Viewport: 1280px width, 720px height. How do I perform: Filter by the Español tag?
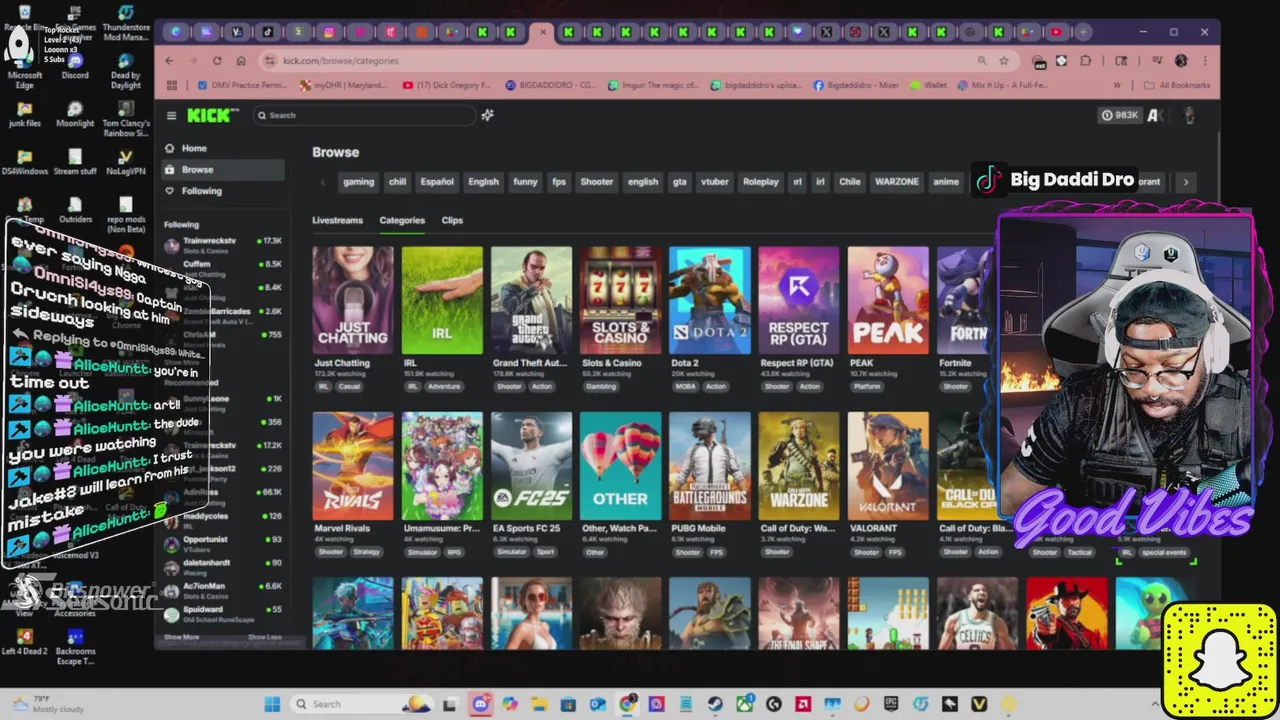point(437,182)
